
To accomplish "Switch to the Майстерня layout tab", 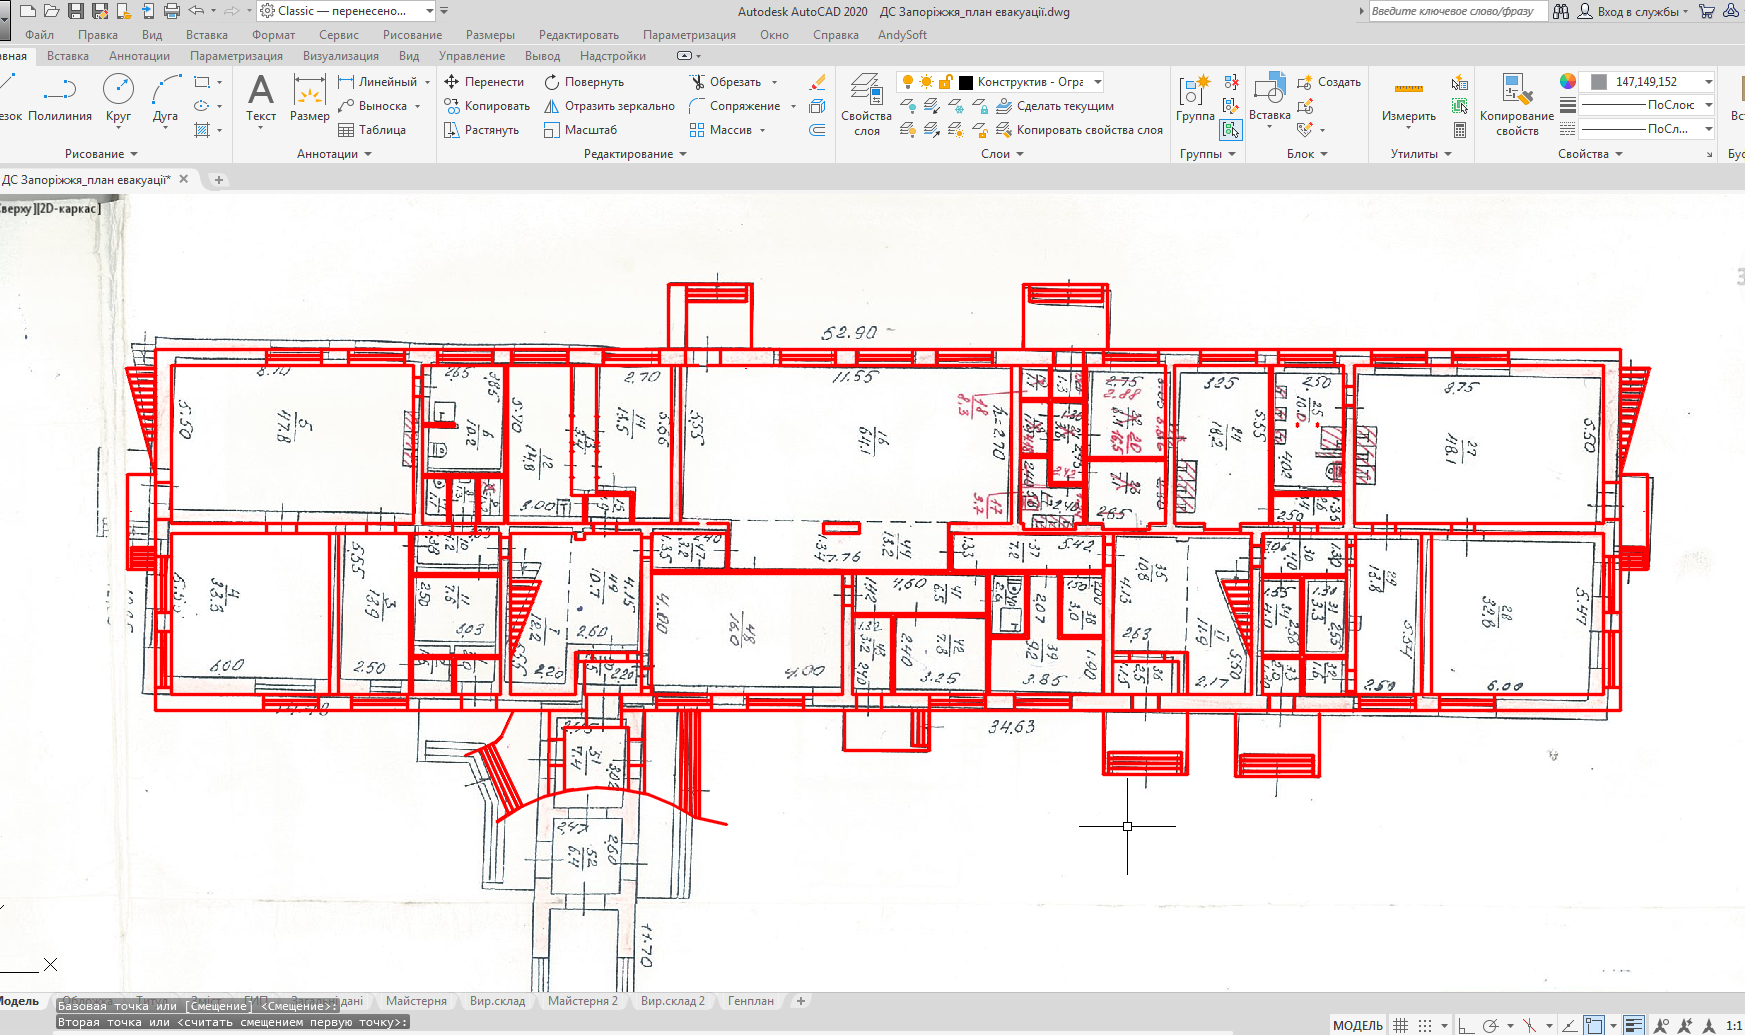I will (416, 1001).
